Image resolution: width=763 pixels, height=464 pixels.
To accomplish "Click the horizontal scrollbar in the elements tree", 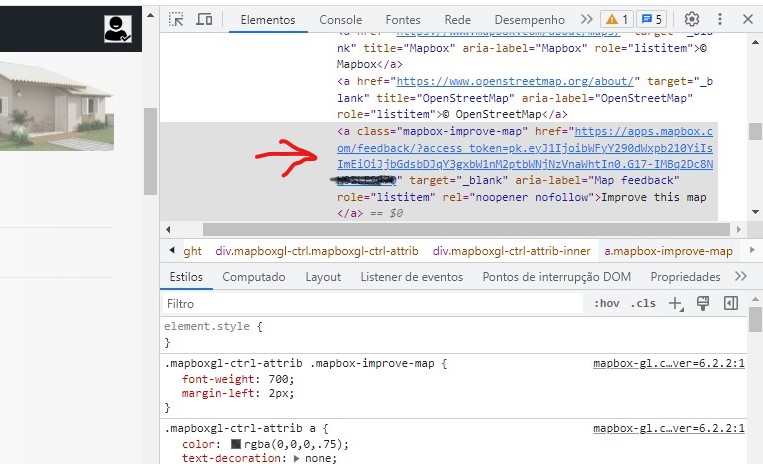I will (x=466, y=229).
